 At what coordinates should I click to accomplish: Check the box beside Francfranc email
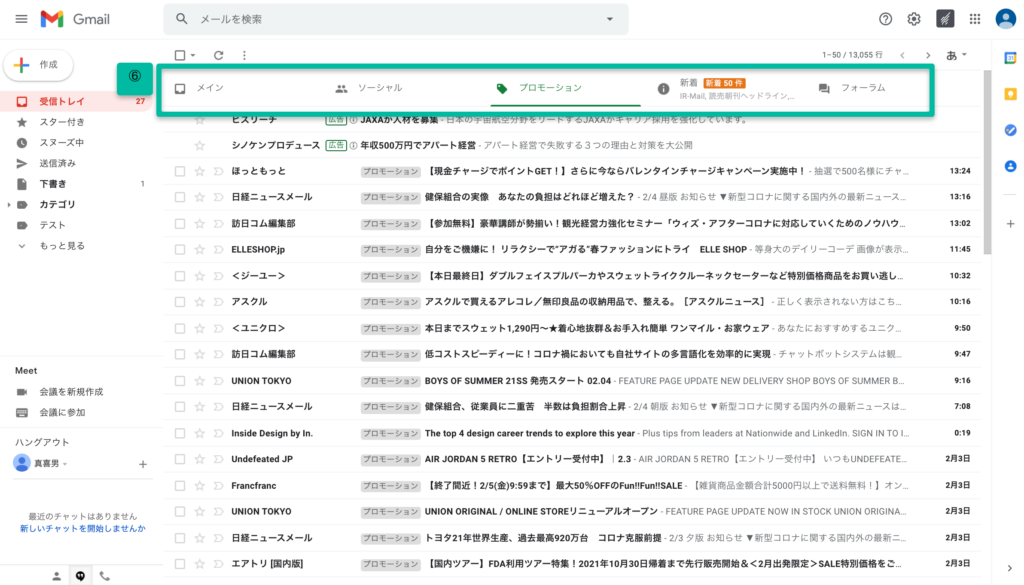[180, 485]
